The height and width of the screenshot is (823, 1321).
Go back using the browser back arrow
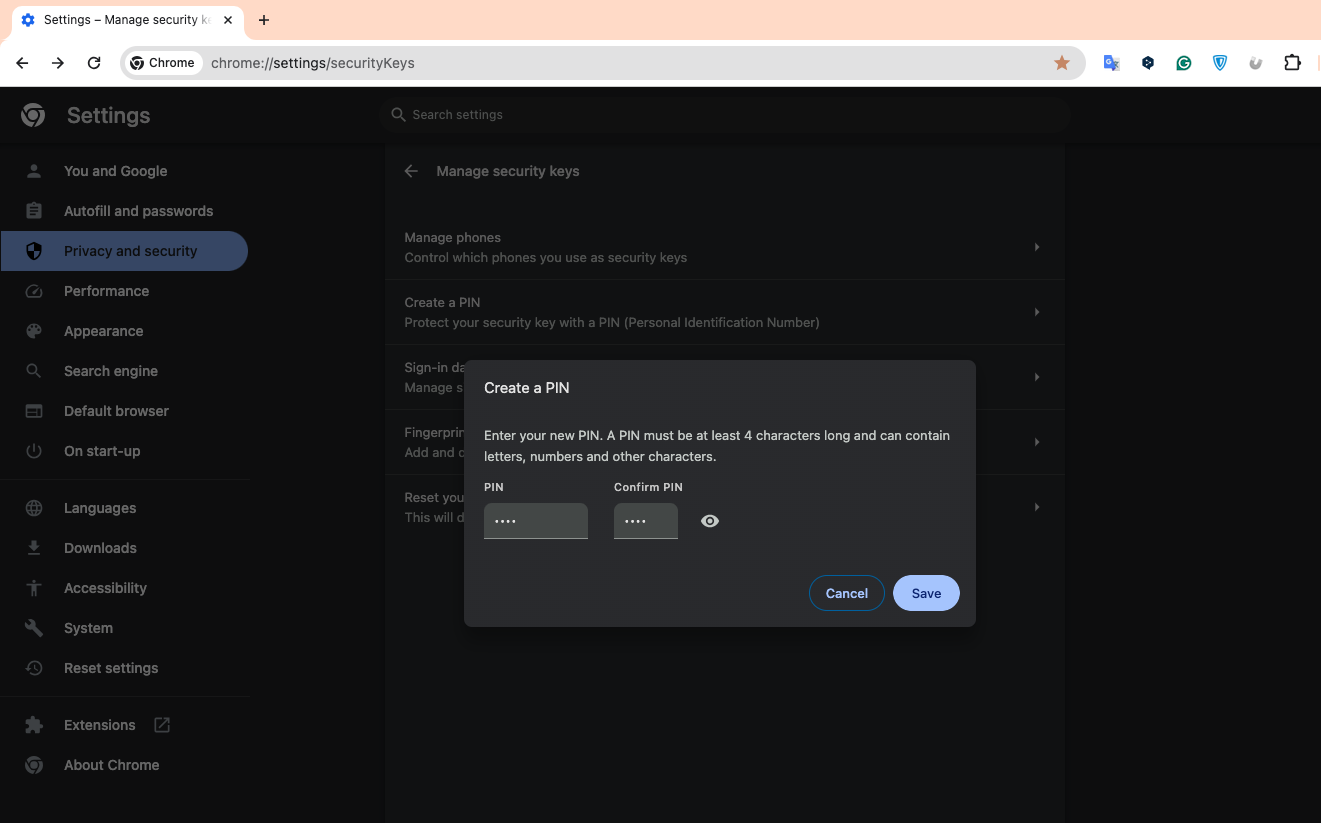22,63
